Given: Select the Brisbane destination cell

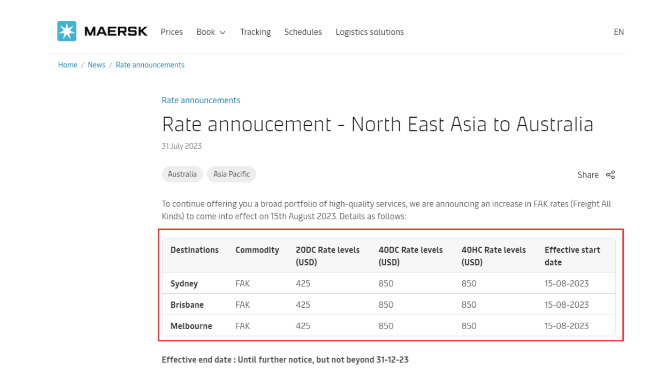Looking at the screenshot, I should pos(187,305).
